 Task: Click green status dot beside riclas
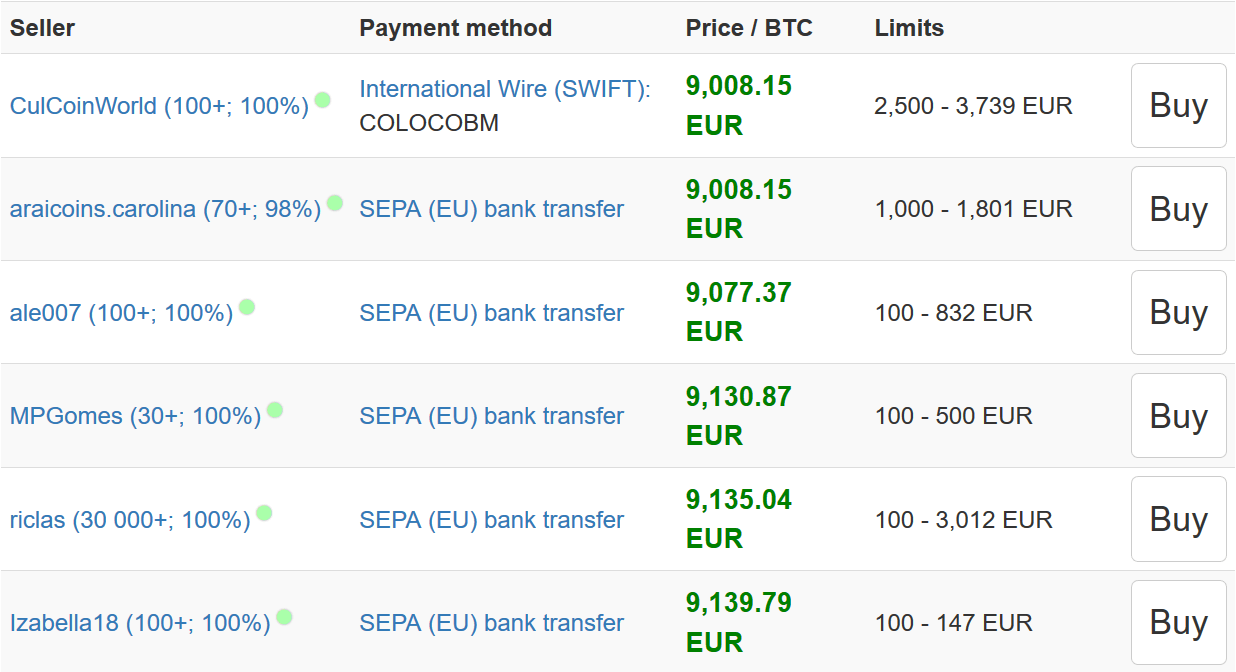(264, 513)
